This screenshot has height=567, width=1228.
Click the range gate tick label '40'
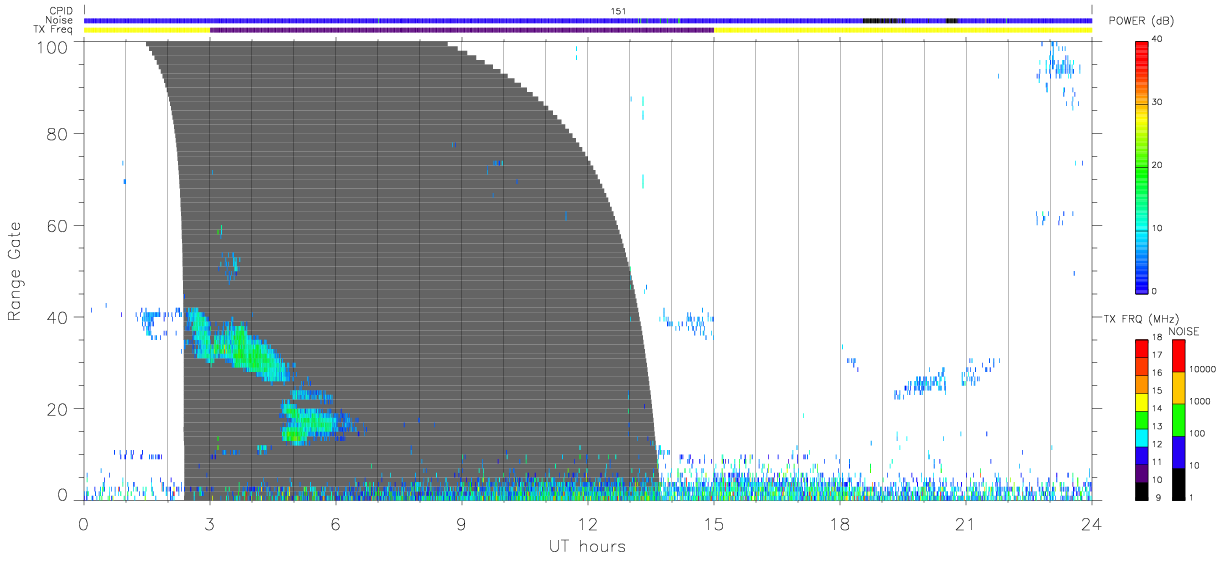click(x=58, y=317)
